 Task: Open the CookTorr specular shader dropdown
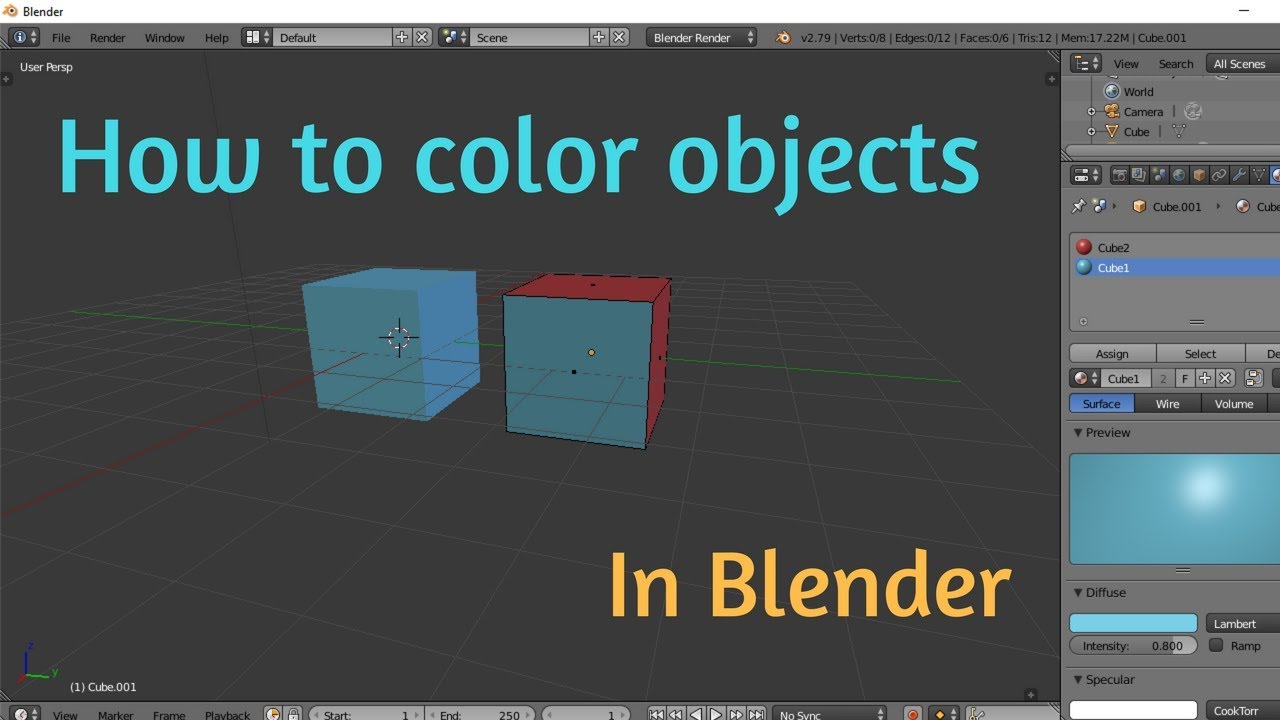(x=1243, y=710)
